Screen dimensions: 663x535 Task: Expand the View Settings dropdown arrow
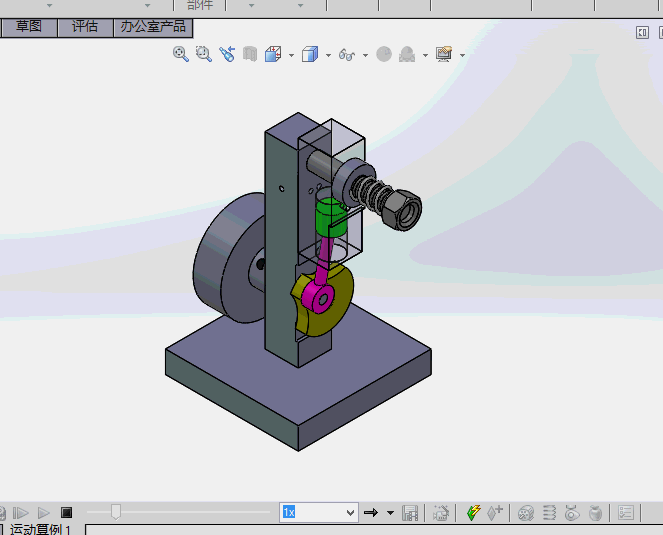pyautogui.click(x=462, y=55)
